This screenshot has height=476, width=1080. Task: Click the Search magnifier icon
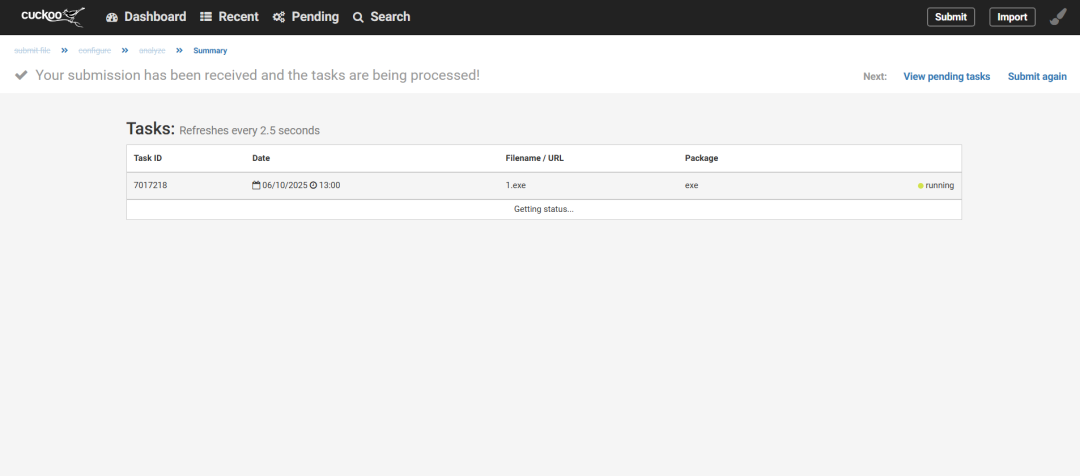coord(358,17)
